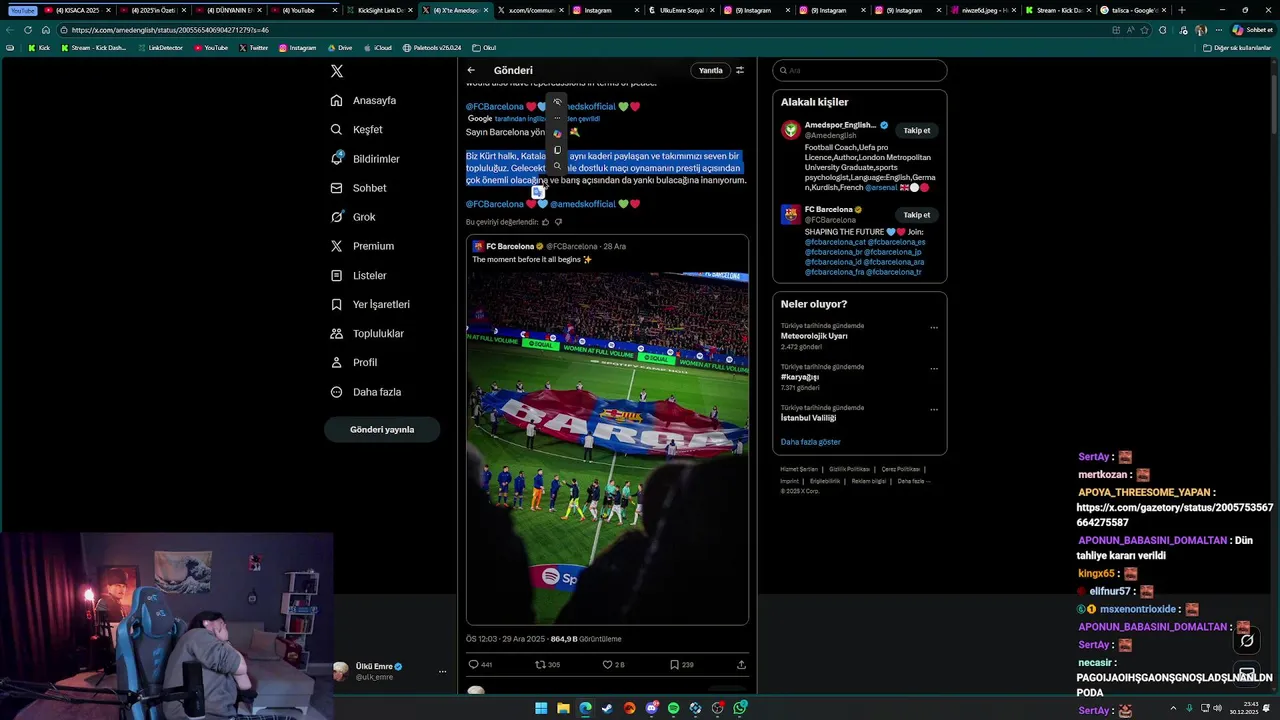Expand Diğer sık kullanılanlar bookmarks folder

point(1237,48)
